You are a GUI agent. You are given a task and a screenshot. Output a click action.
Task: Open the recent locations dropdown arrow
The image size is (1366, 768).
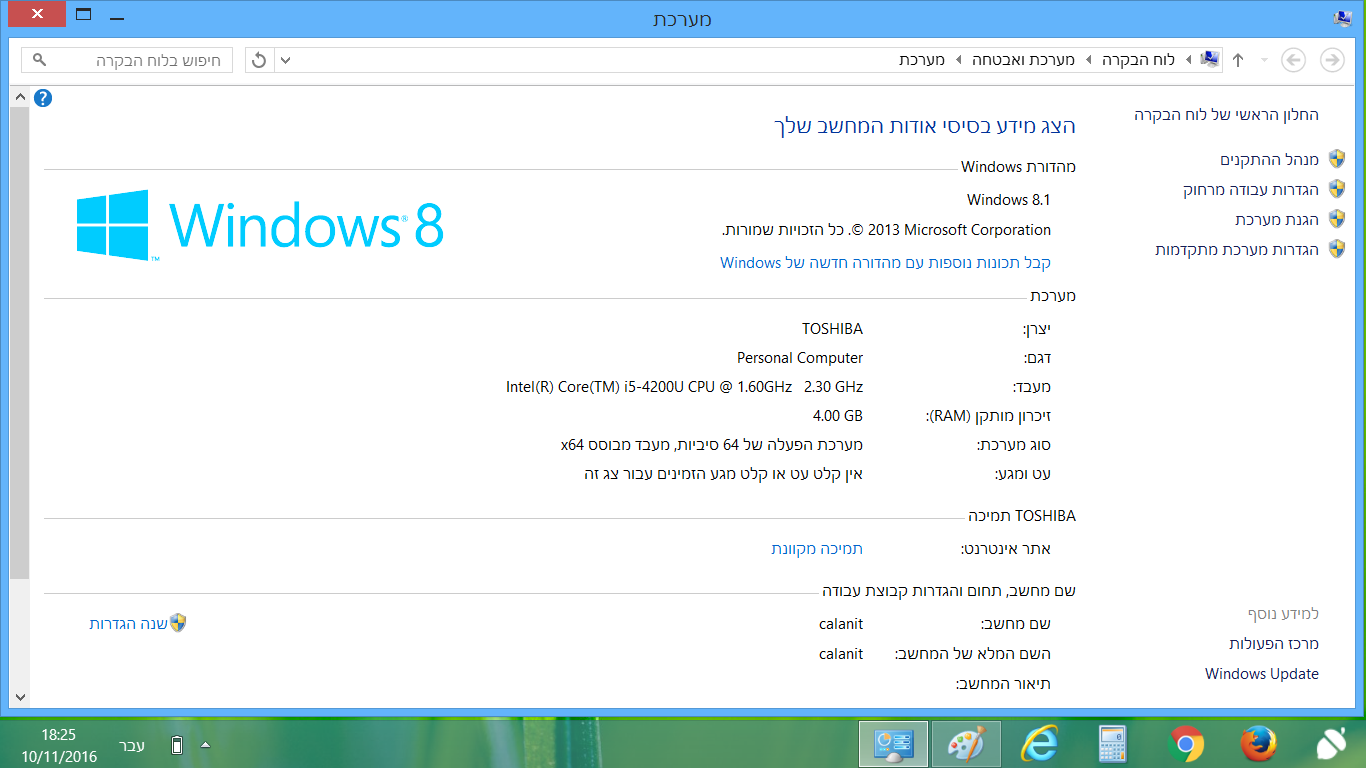pos(1264,60)
